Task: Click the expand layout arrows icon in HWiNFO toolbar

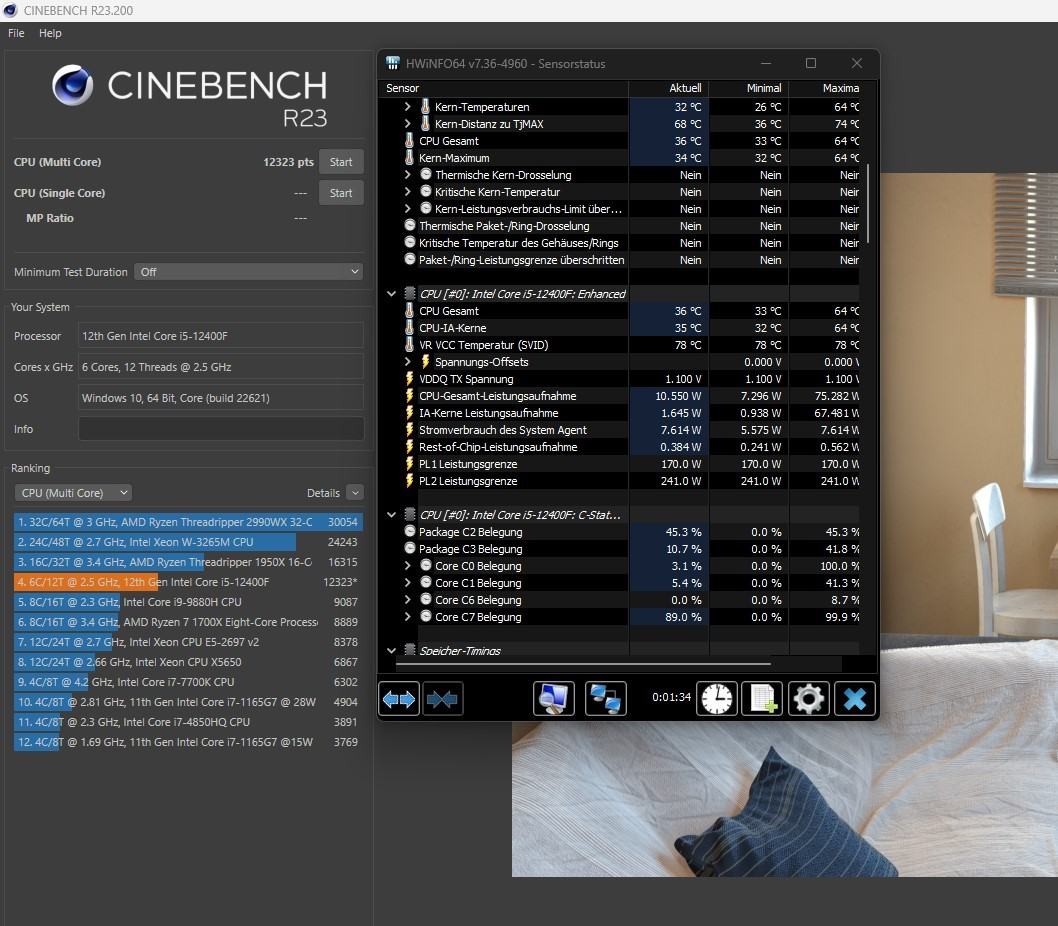Action: click(399, 699)
